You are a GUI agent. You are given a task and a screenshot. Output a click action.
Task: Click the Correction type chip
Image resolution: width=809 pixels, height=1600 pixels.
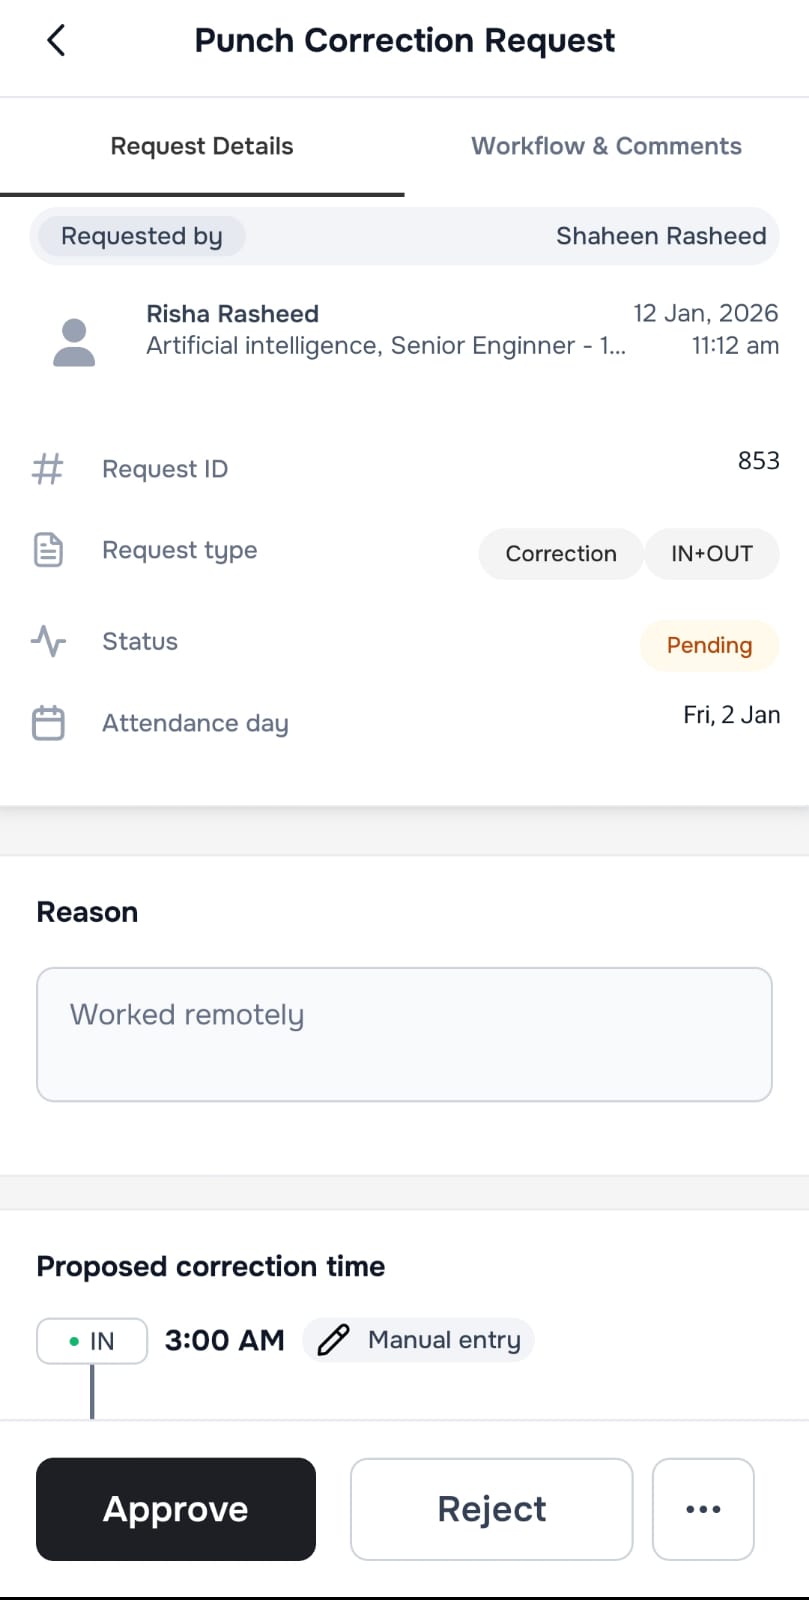(561, 554)
